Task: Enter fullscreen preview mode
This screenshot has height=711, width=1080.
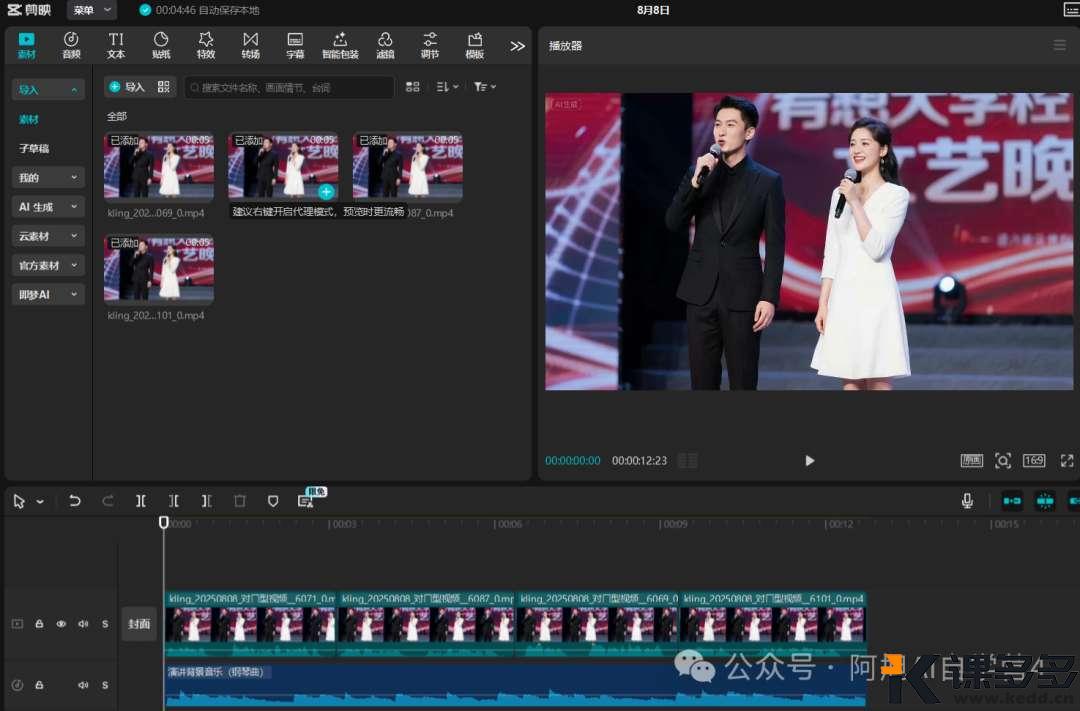Action: coord(1067,461)
